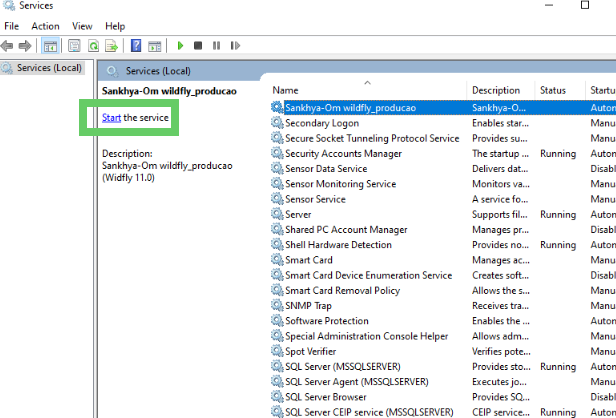The height and width of the screenshot is (418, 616).
Task: Click the Pause Service toolbar icon
Action: pyautogui.click(x=216, y=46)
